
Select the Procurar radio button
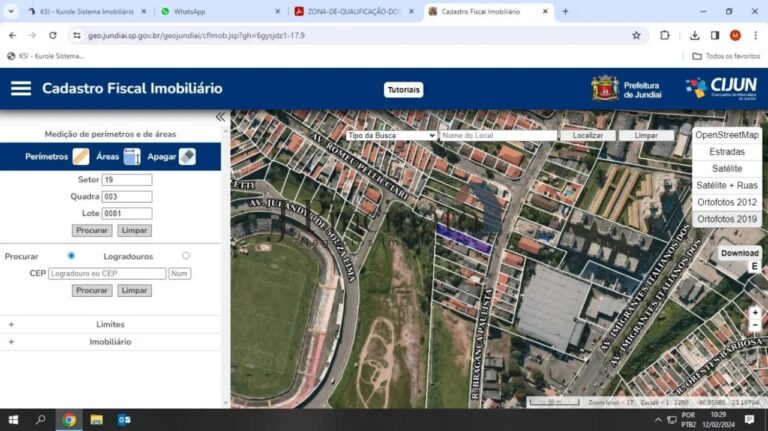pyautogui.click(x=71, y=256)
